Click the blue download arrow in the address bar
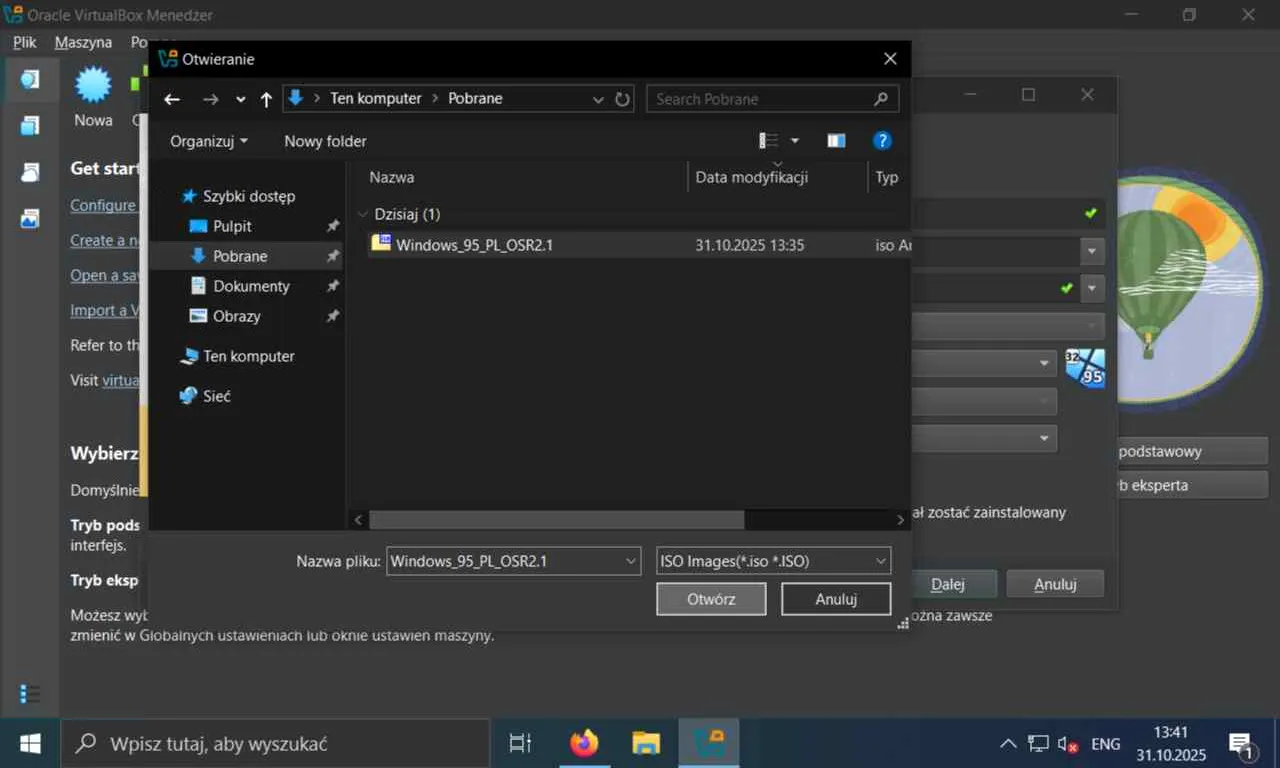This screenshot has width=1280, height=768. (x=295, y=98)
